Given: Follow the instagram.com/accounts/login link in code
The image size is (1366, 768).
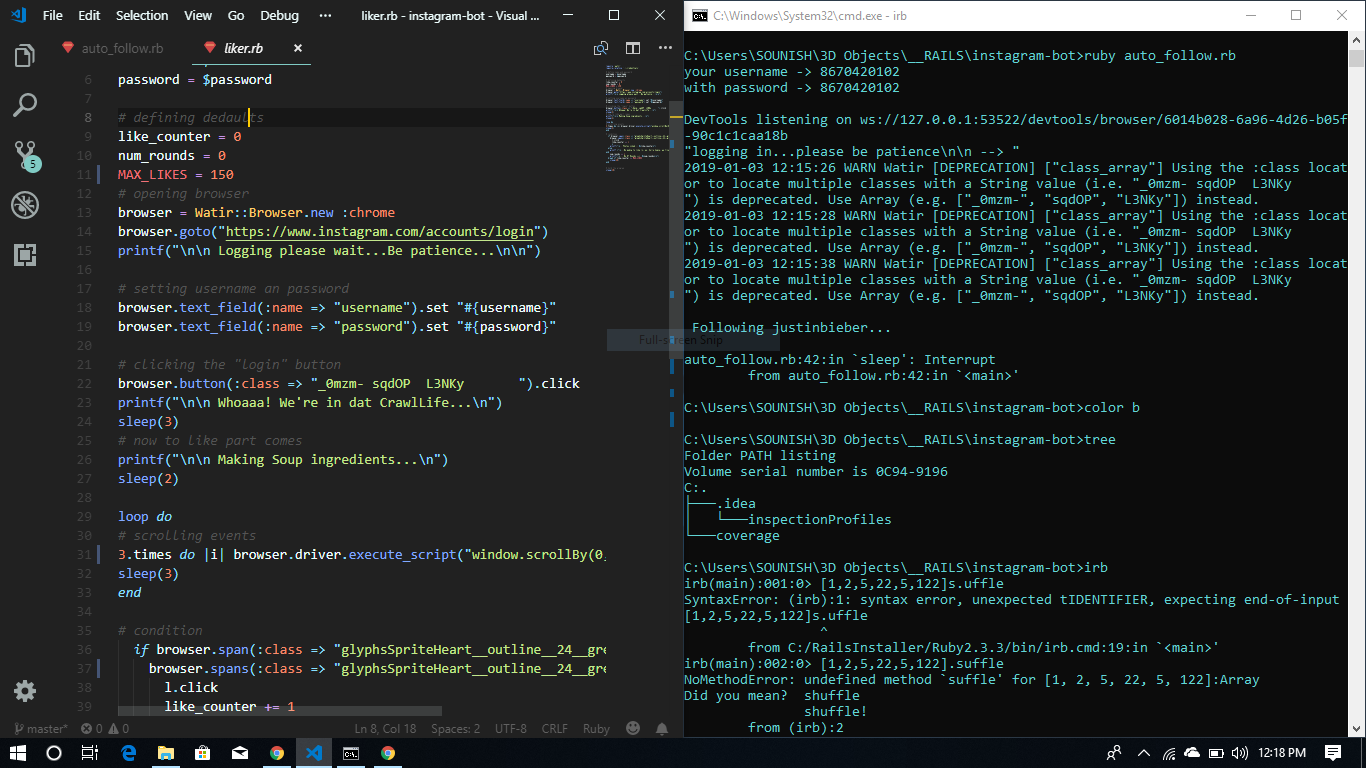Looking at the screenshot, I should click(380, 232).
